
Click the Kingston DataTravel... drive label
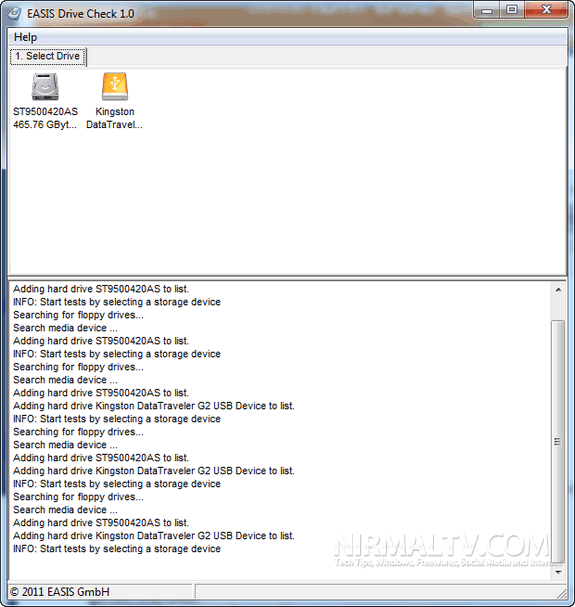115,118
